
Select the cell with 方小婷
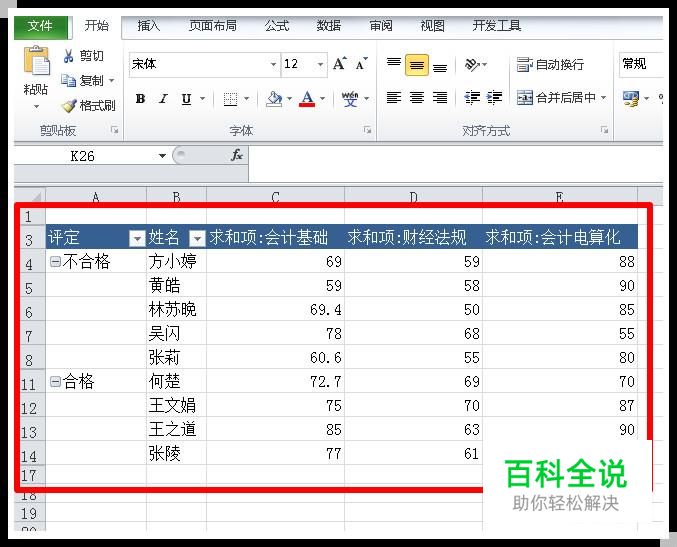[176, 261]
